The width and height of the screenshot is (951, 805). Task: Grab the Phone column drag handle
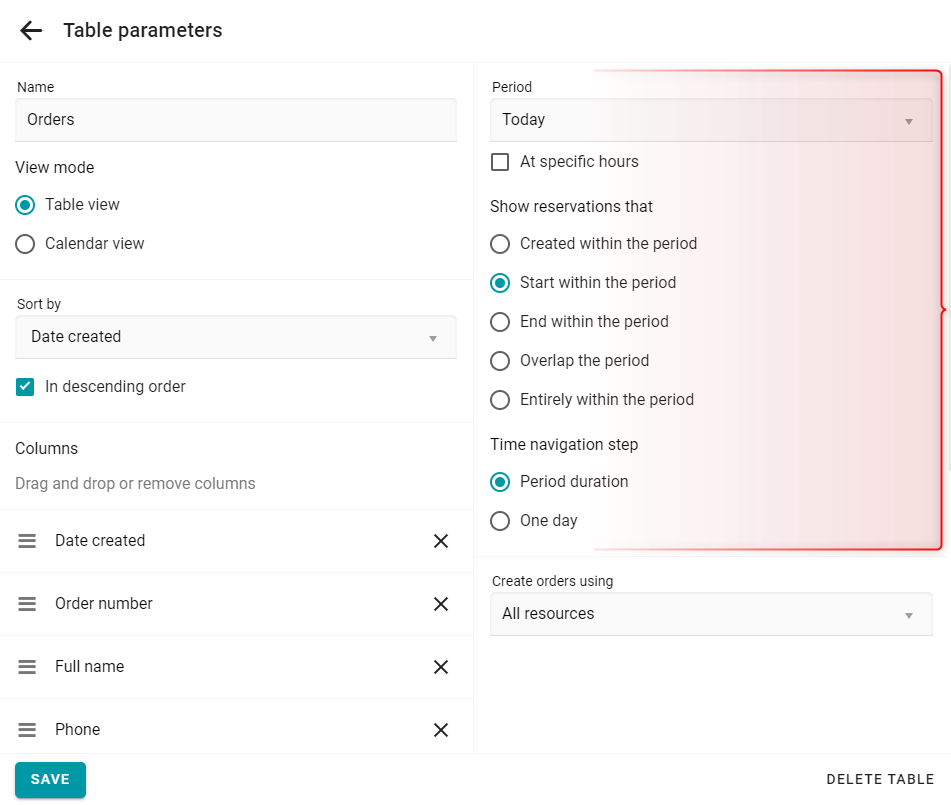(x=27, y=730)
